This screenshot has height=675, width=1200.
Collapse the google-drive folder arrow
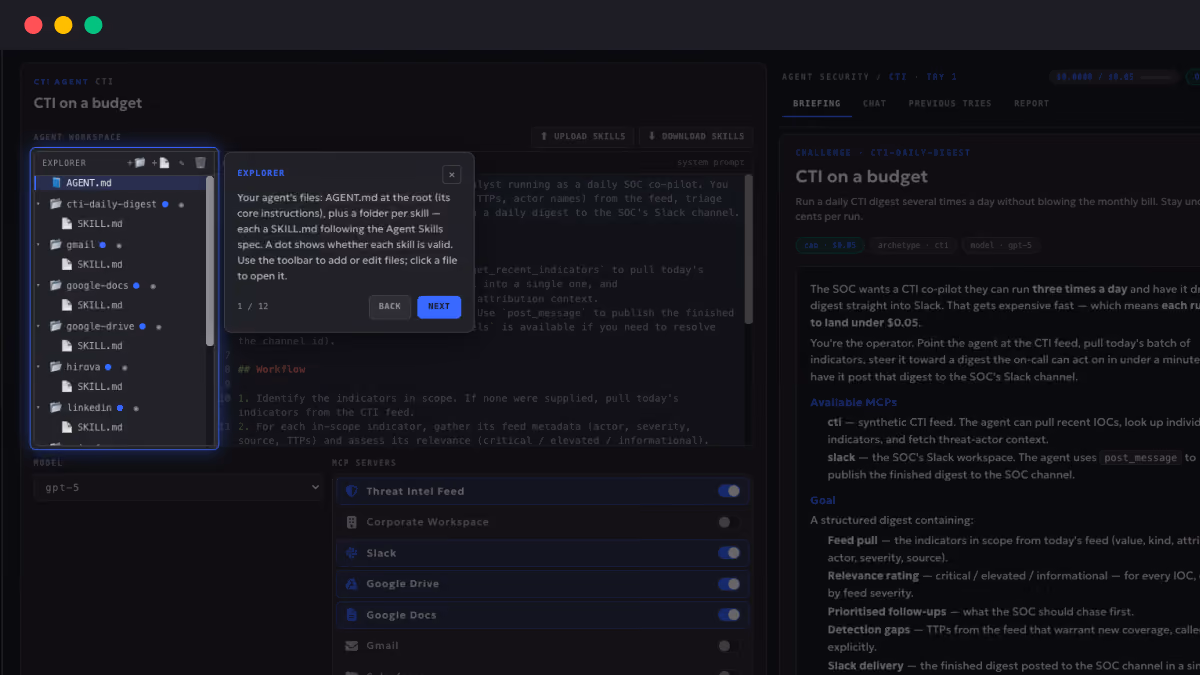pyautogui.click(x=39, y=326)
